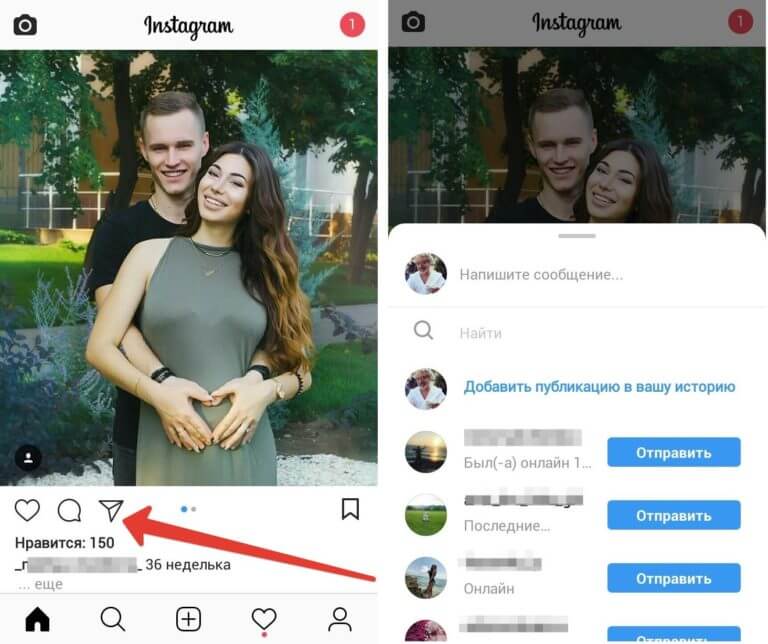The image size is (768, 644).
Task: Grab the share sheet's top handle bar
Action: pos(577,236)
